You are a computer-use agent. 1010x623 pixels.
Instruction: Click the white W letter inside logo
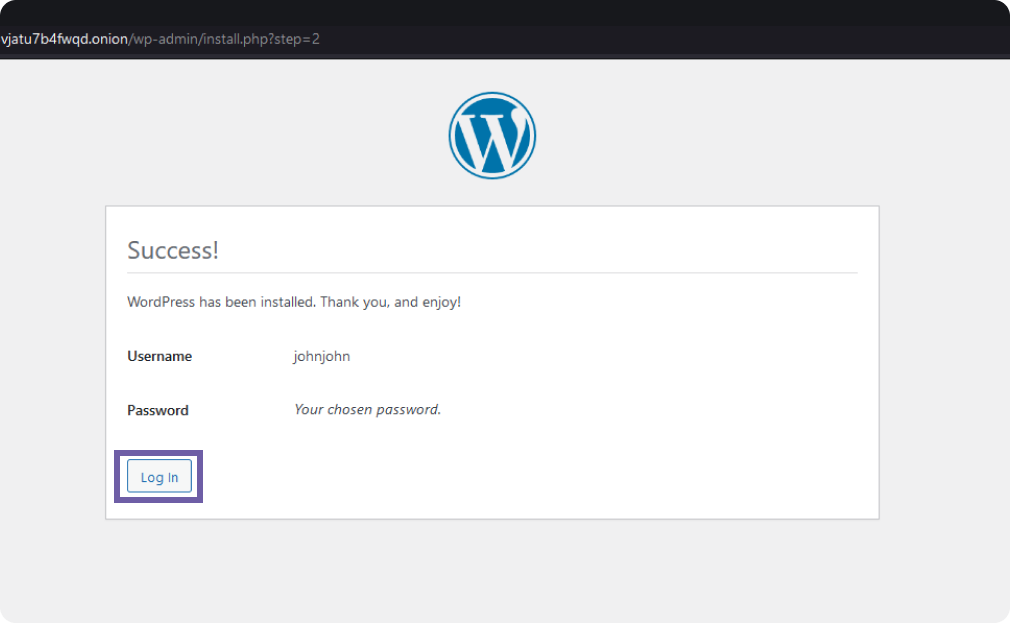[492, 138]
